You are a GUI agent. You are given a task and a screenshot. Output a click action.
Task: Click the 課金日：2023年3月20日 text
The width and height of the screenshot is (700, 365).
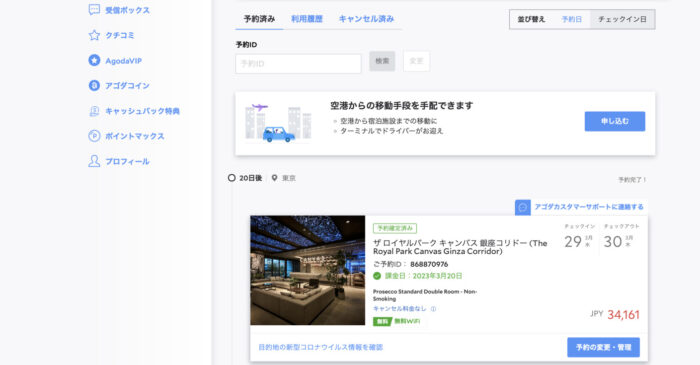(424, 276)
